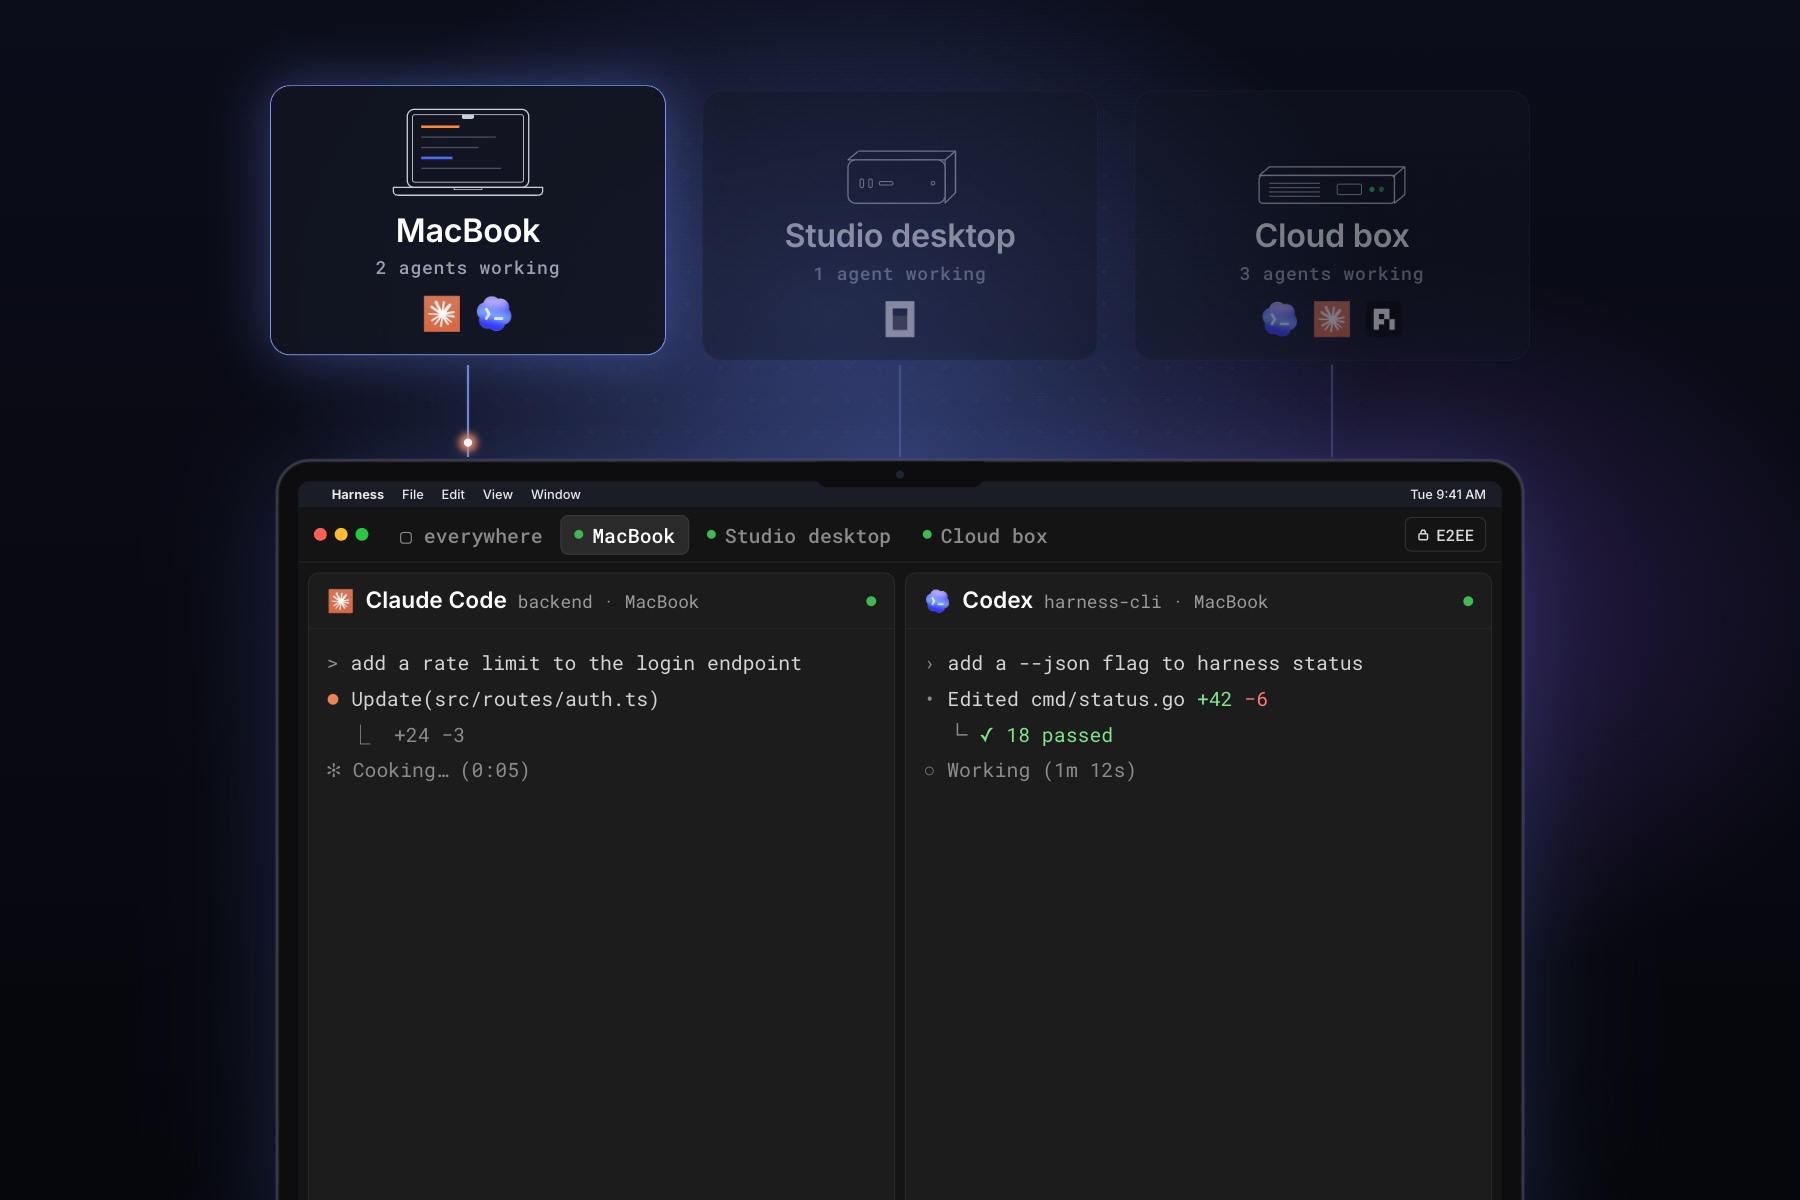1800x1200 pixels.
Task: Open the Edit menu
Action: (453, 494)
